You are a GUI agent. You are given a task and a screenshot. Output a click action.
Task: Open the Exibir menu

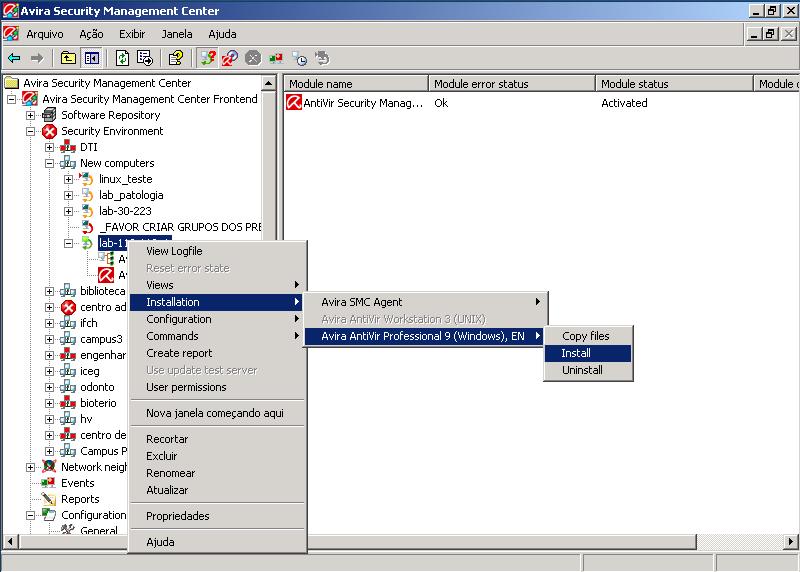pos(132,34)
